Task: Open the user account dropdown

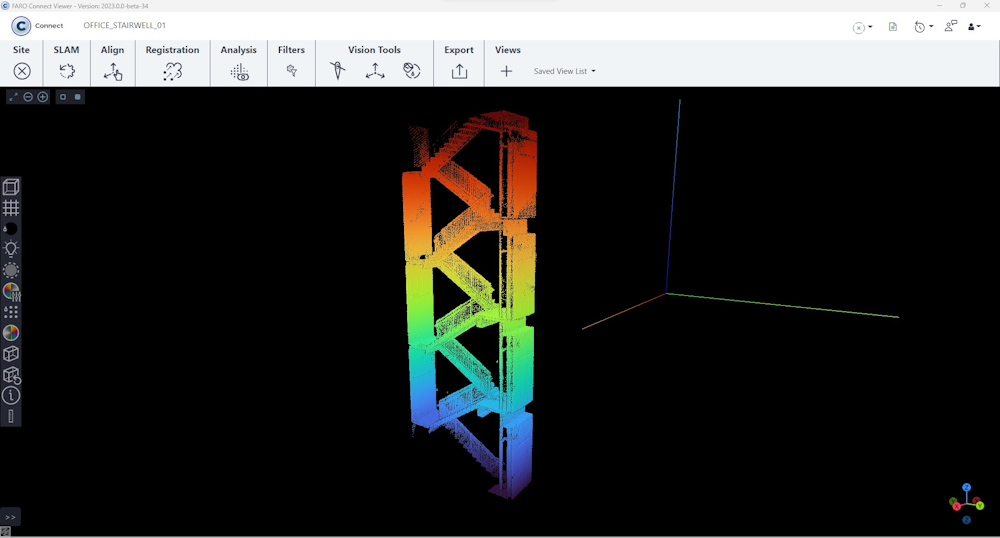Action: click(x=973, y=27)
